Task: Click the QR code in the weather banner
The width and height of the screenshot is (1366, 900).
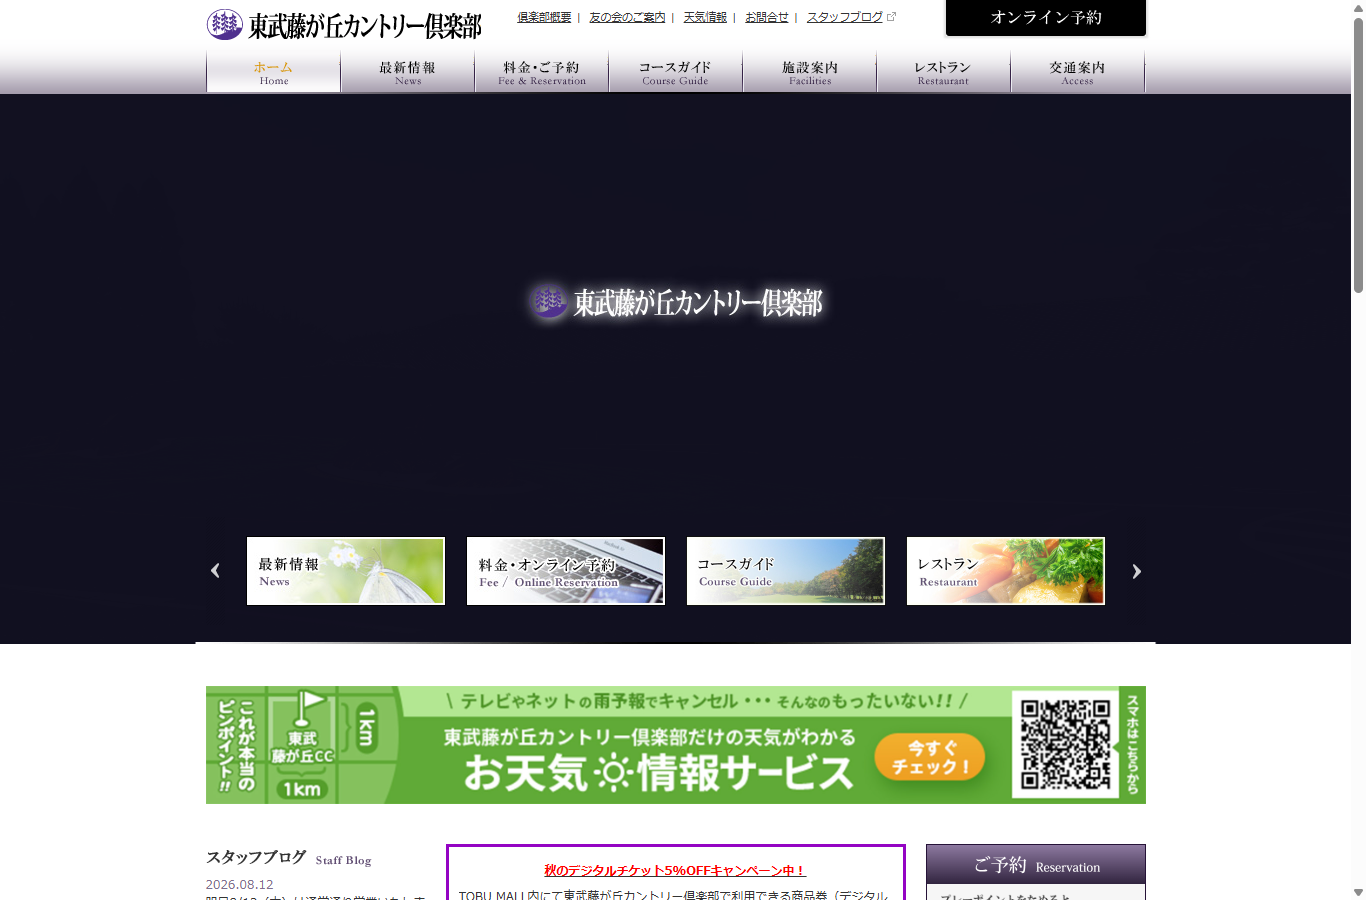Action: (x=1065, y=744)
